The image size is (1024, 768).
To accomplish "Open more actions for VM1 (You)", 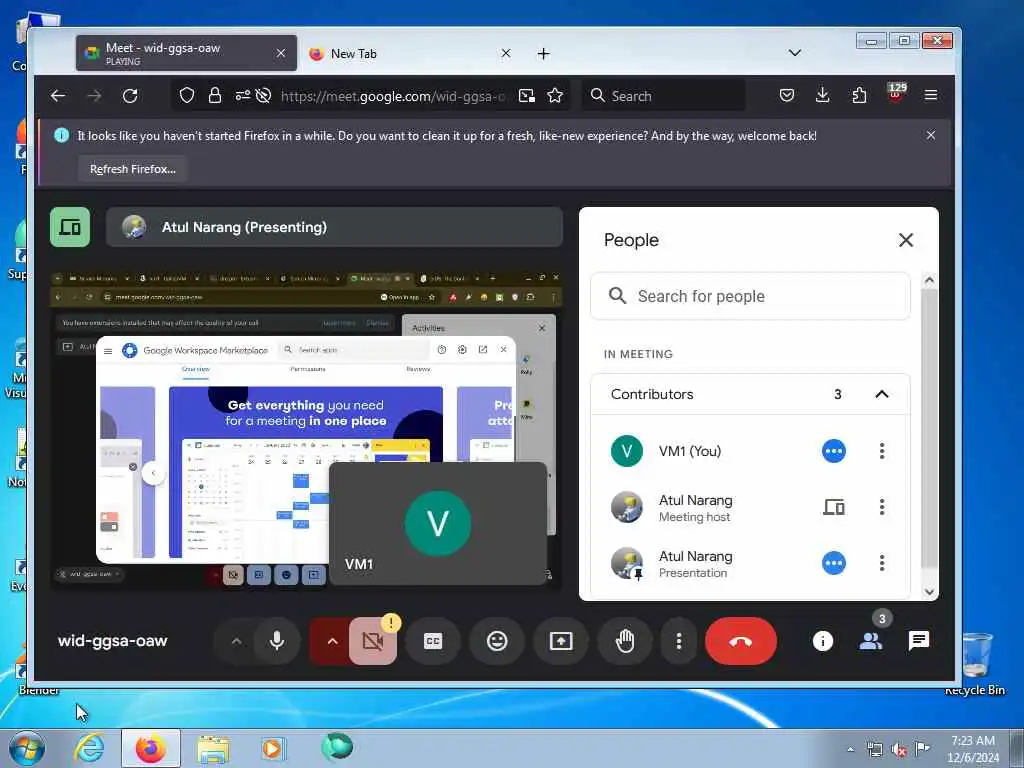I will click(882, 451).
